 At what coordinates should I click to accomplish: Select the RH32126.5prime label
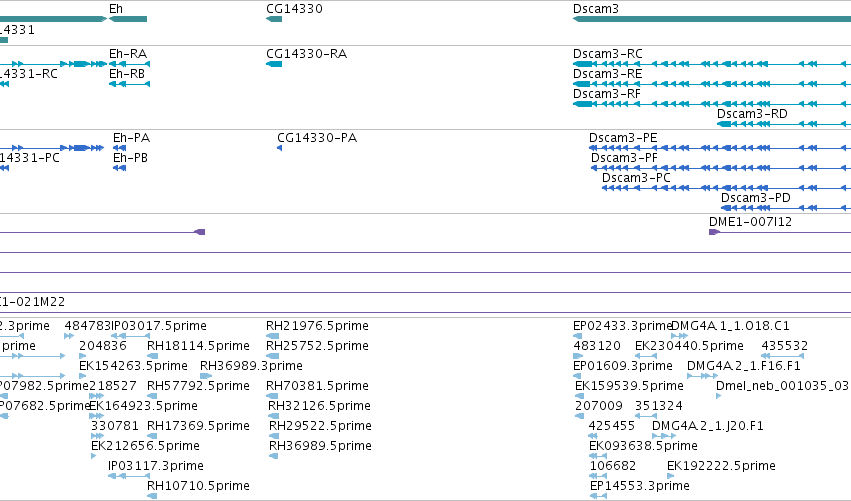[319, 407]
